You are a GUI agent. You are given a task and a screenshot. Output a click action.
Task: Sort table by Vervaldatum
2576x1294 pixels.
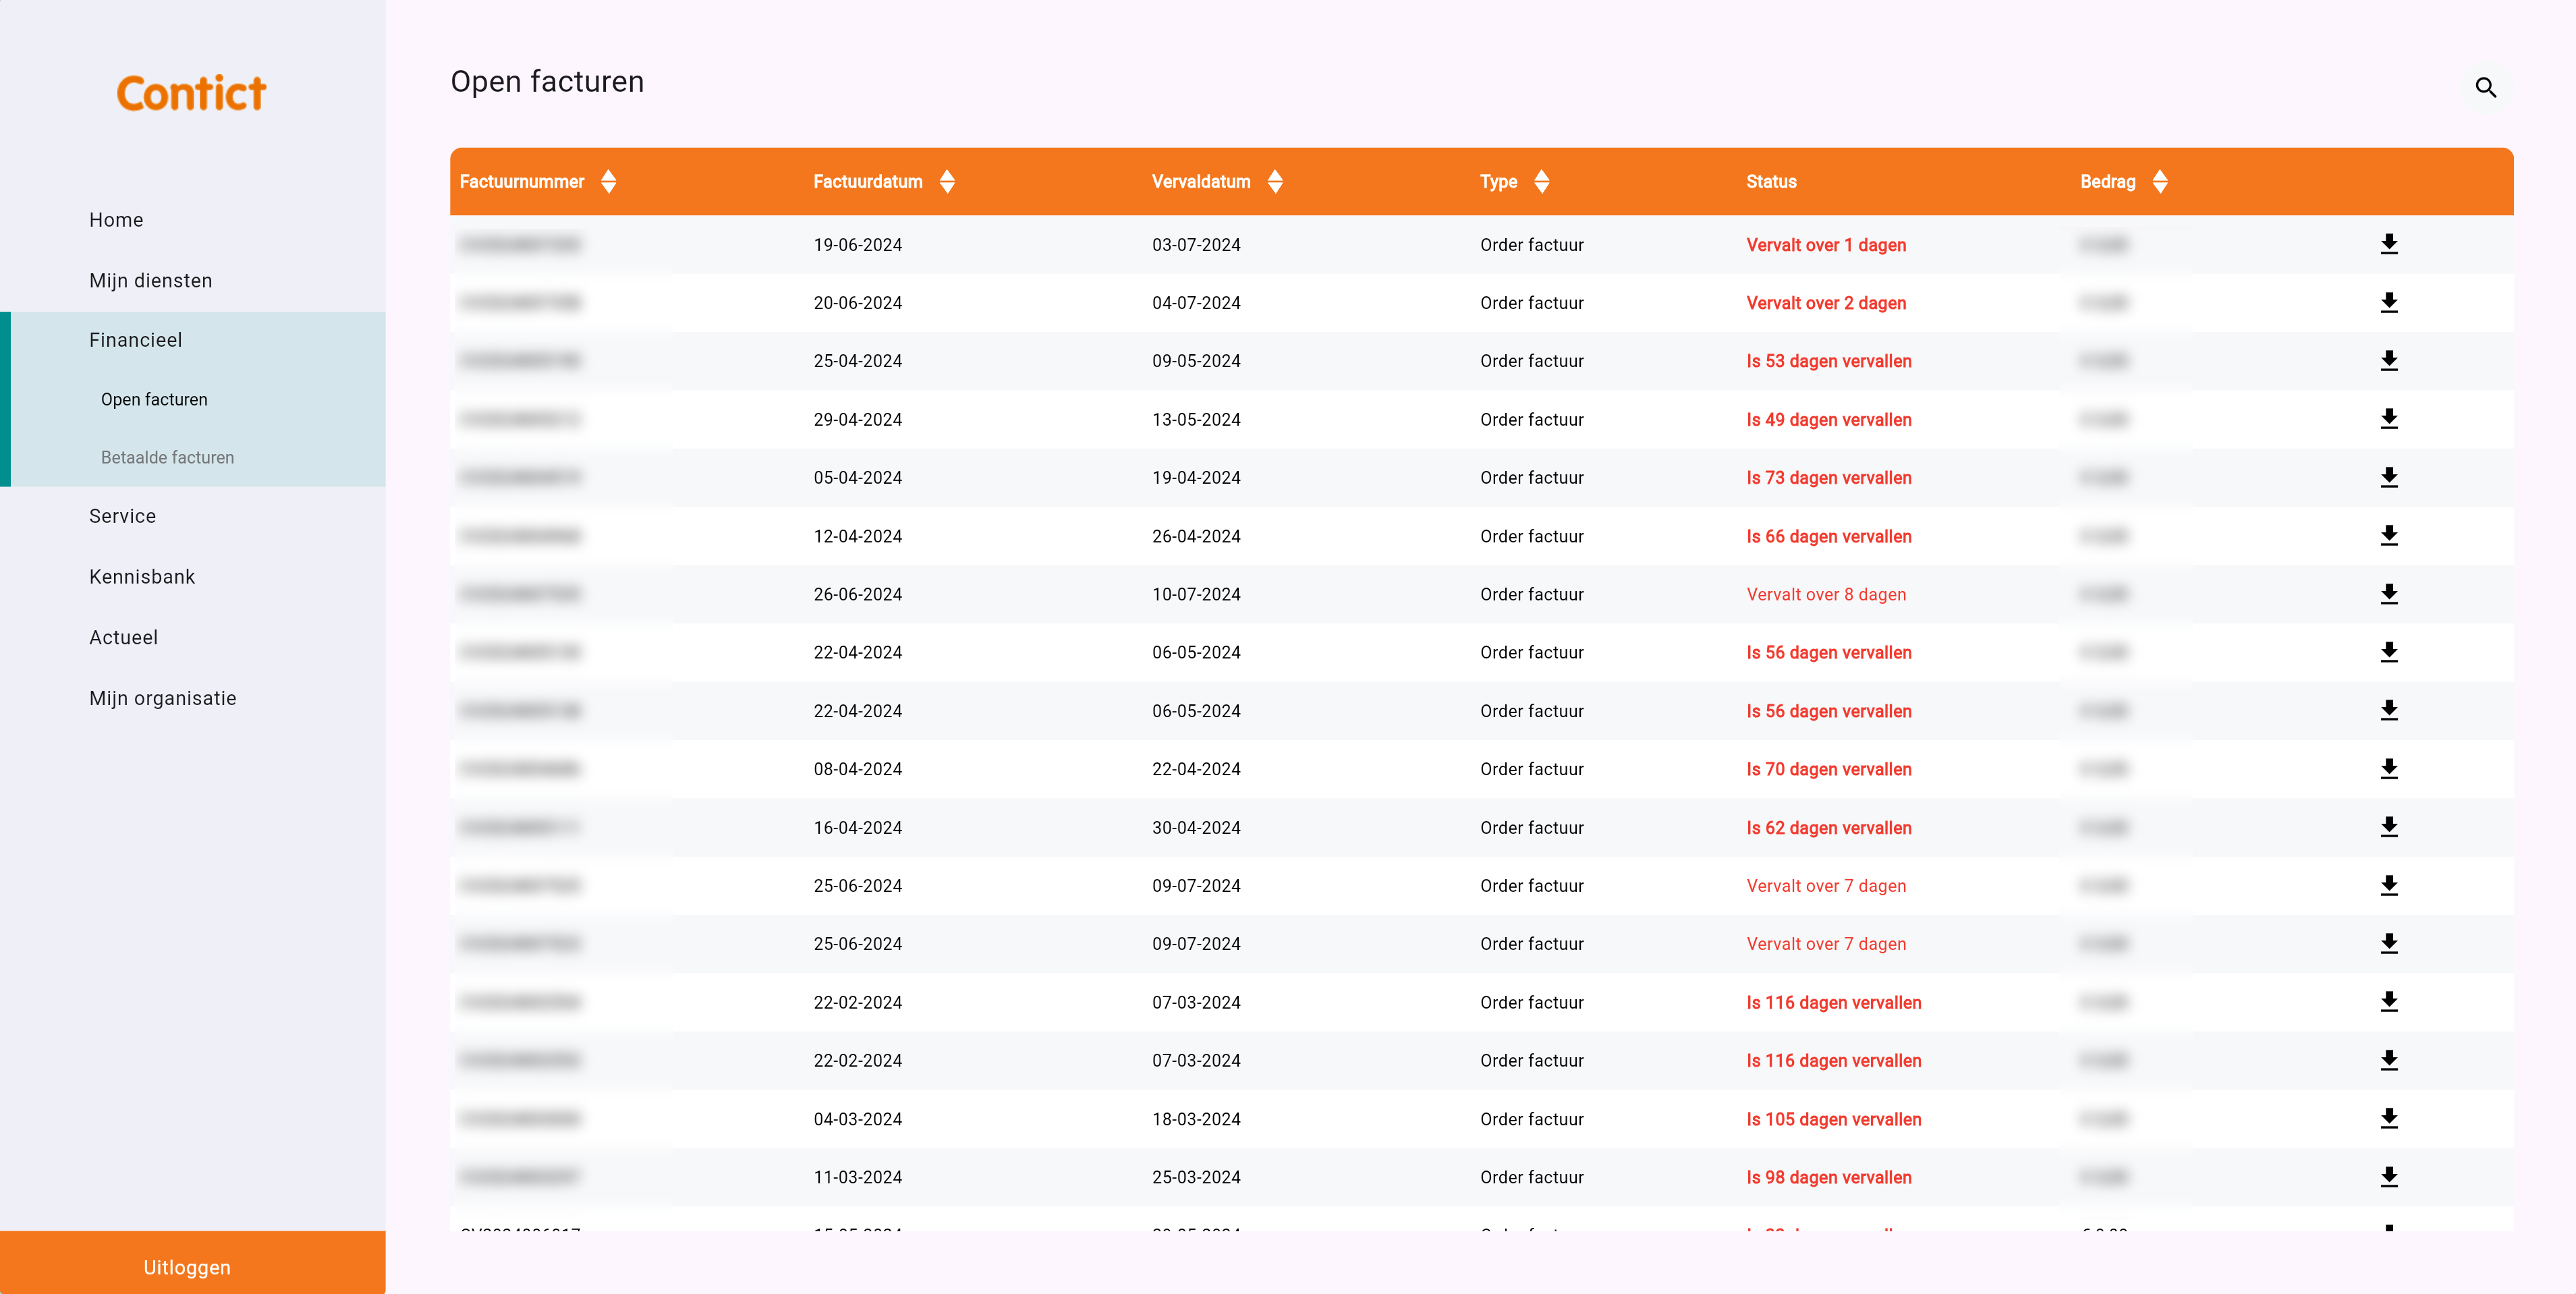point(1274,182)
